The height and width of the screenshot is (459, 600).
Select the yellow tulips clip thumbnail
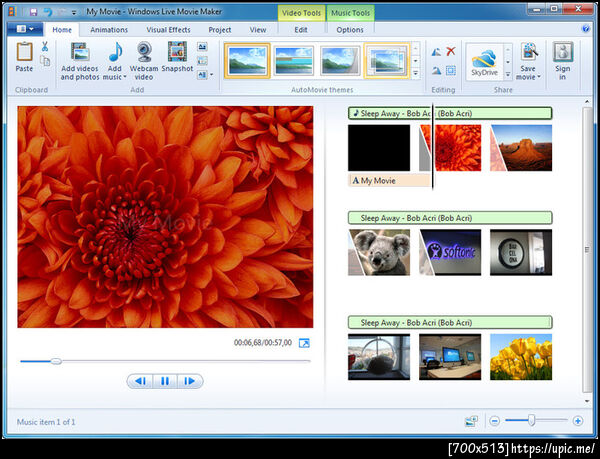tap(521, 357)
